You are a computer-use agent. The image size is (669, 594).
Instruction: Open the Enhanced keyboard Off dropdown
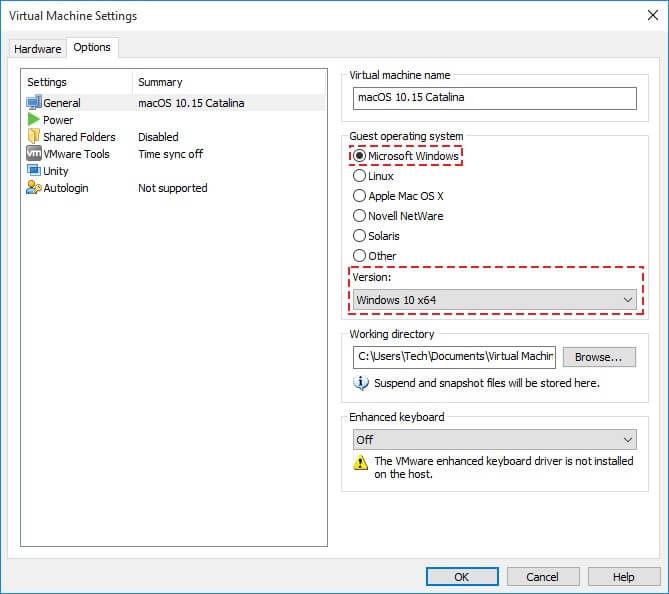(x=494, y=440)
